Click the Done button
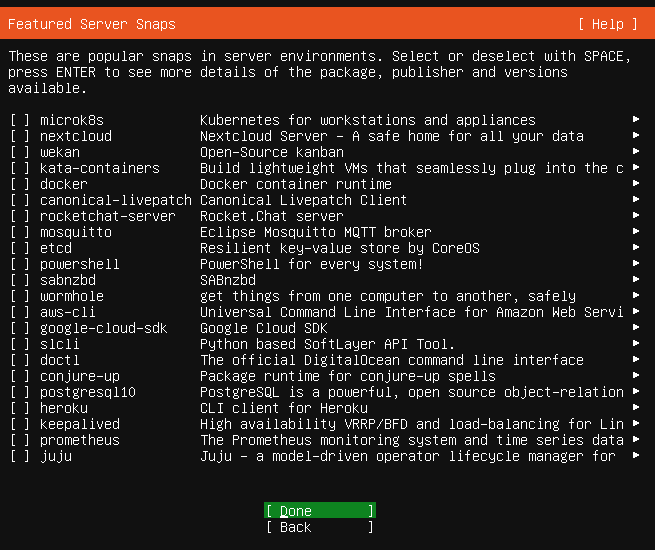 coord(320,511)
